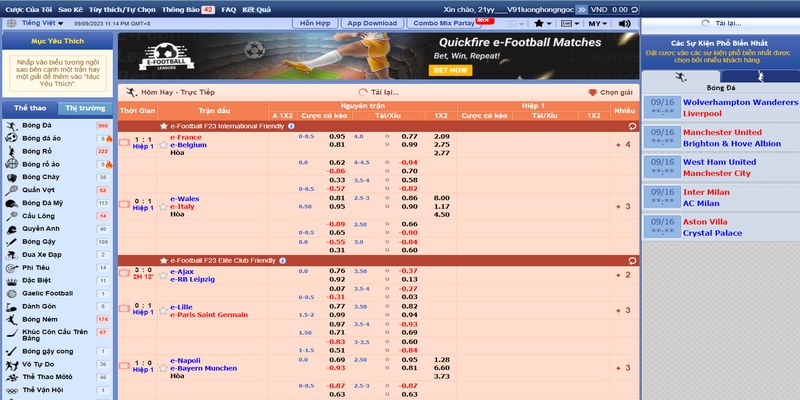The image size is (800, 400).
Task: Select the Bóng Chày baseball icon
Action: pos(11,178)
